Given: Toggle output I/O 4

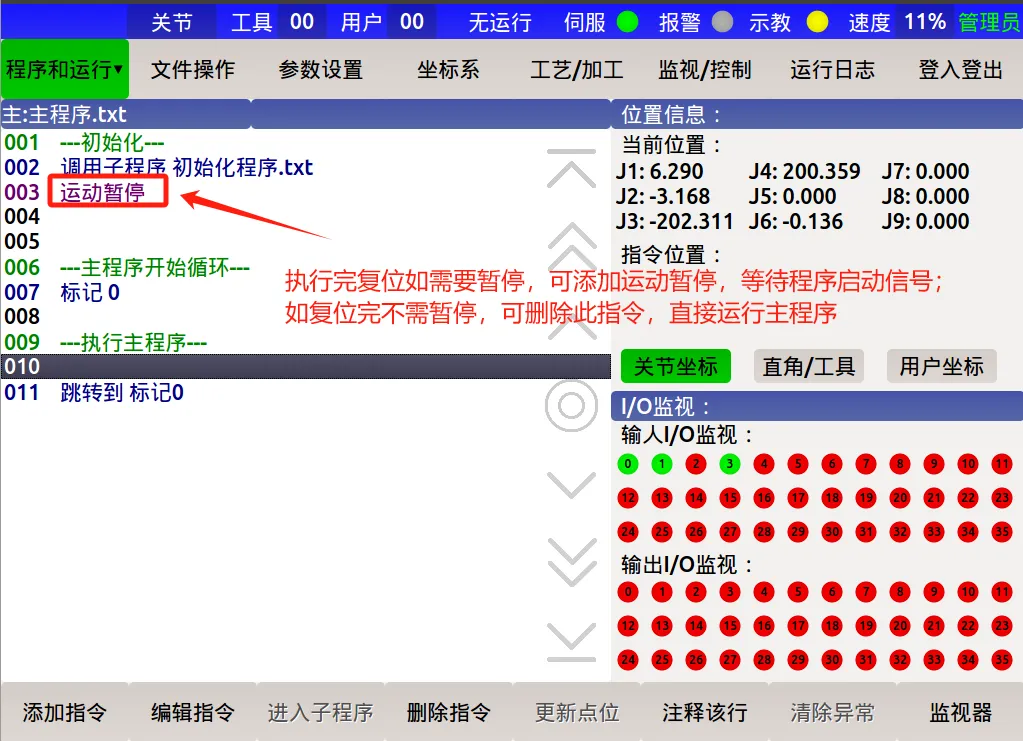Looking at the screenshot, I should point(764,592).
